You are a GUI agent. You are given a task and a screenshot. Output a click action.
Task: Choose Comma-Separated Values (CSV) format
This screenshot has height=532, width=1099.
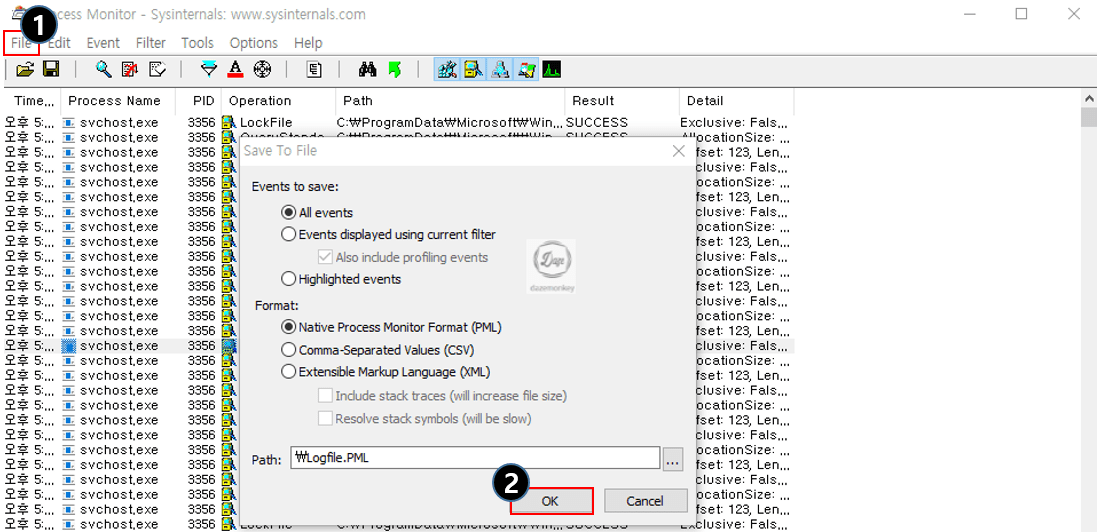288,350
